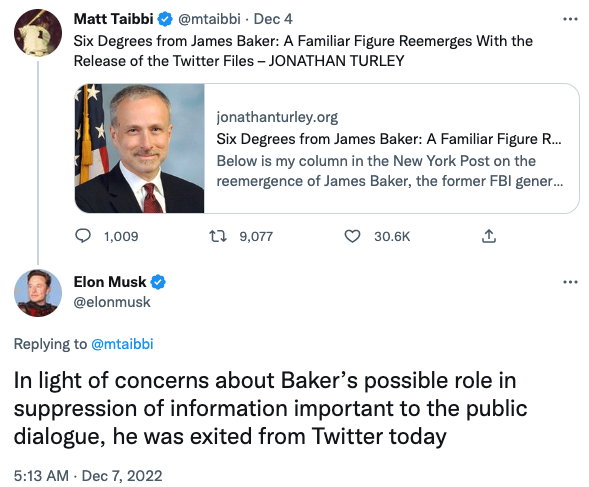Open Elon Musk's verified badge
The image size is (589, 487).
click(158, 282)
